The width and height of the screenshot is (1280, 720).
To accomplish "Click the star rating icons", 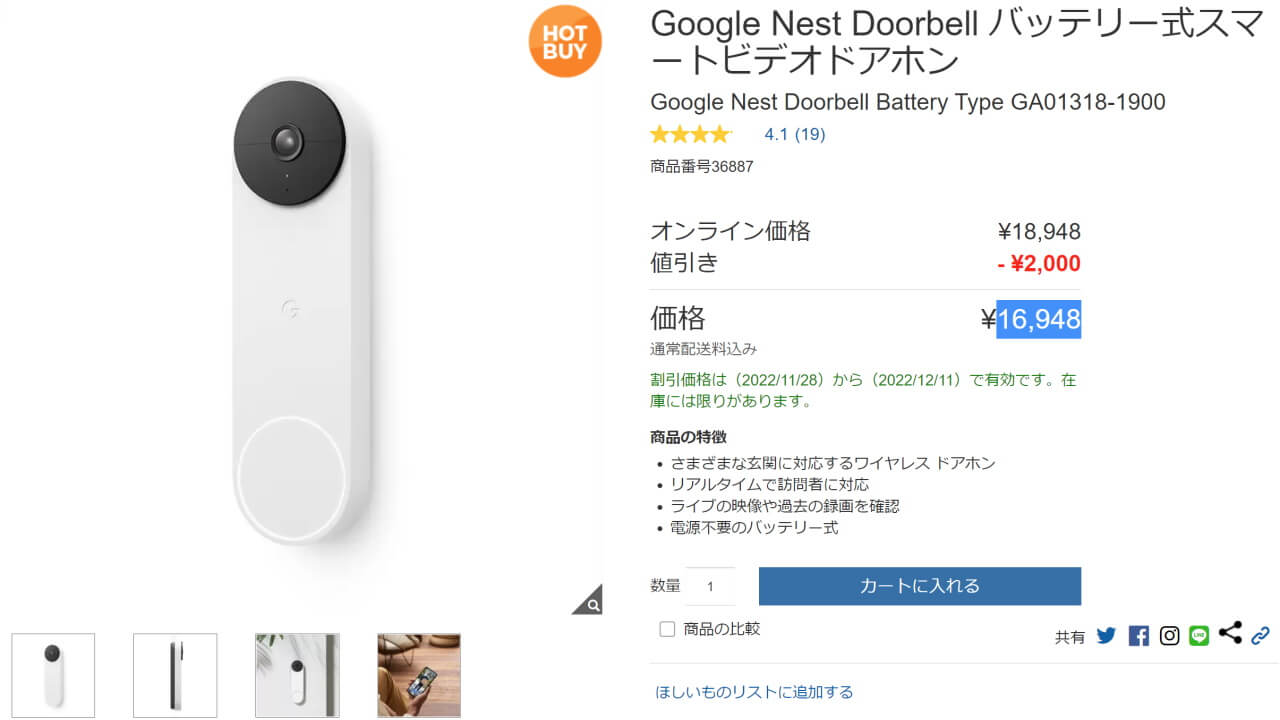I will (x=692, y=133).
